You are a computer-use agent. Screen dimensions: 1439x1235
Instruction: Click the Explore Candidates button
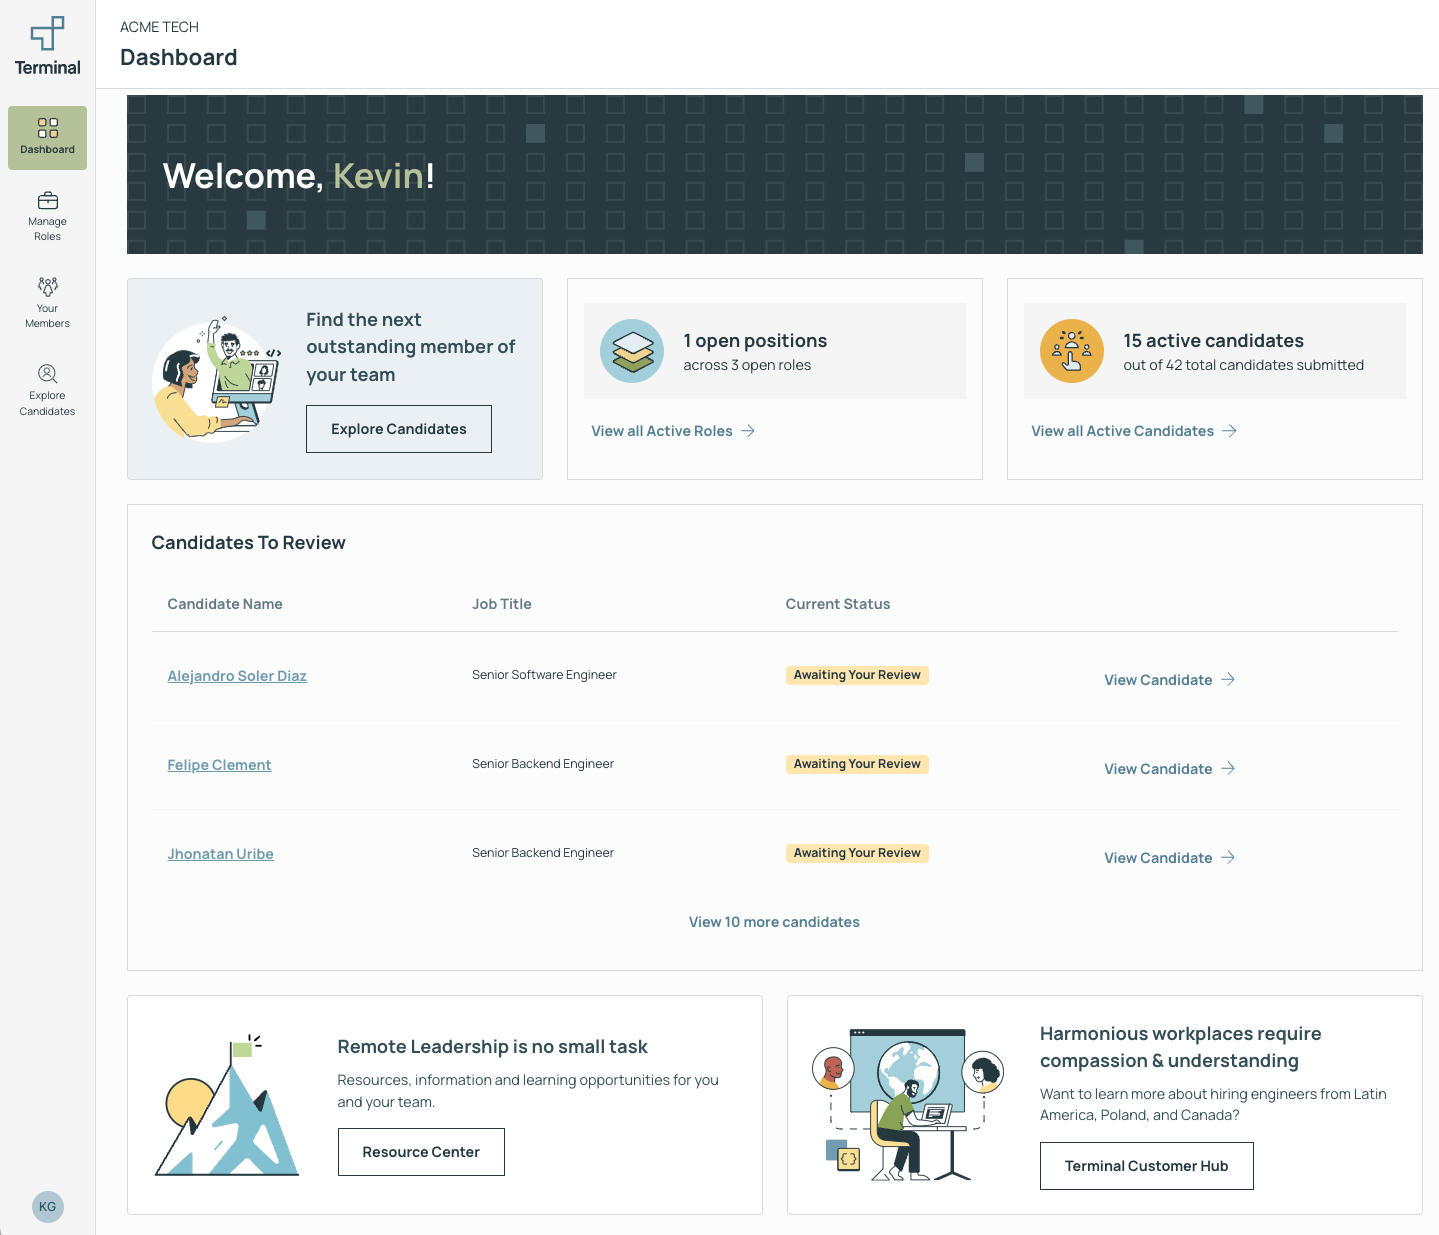pos(398,428)
